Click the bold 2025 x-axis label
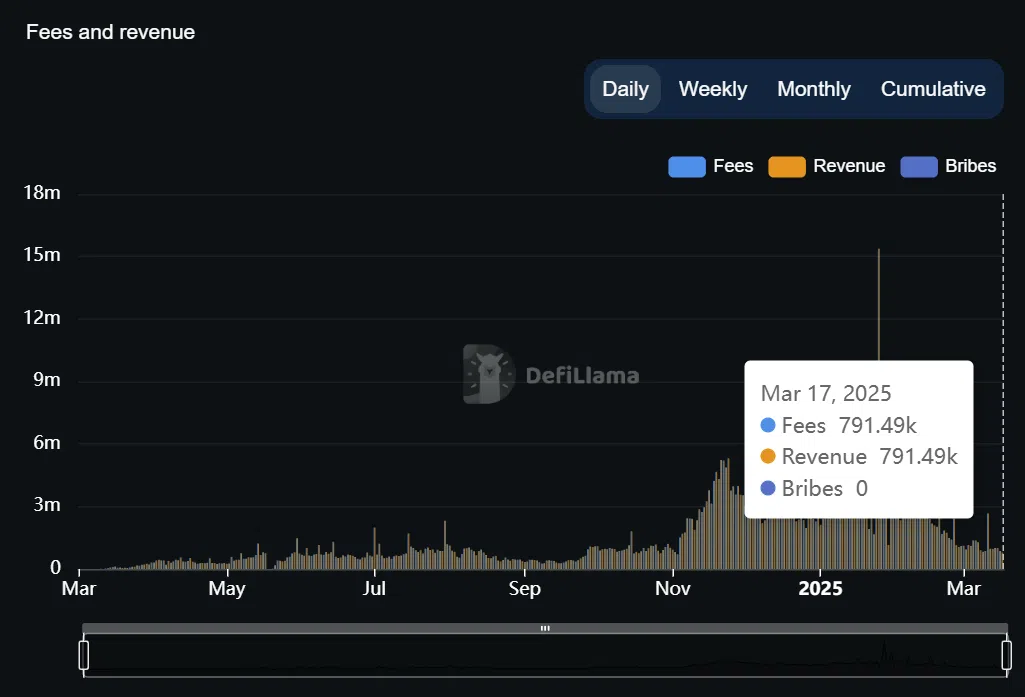Image resolution: width=1025 pixels, height=697 pixels. coord(820,588)
